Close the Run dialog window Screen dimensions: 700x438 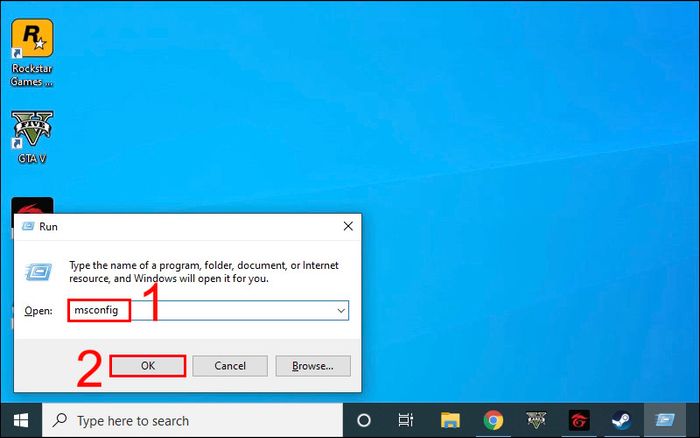348,226
